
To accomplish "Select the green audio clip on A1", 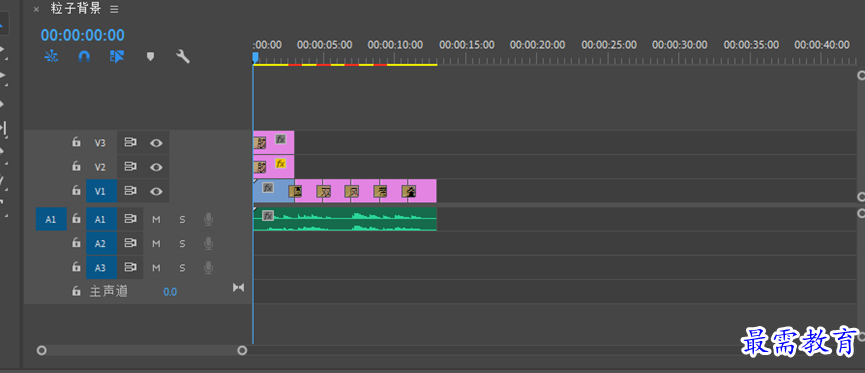I will [345, 219].
